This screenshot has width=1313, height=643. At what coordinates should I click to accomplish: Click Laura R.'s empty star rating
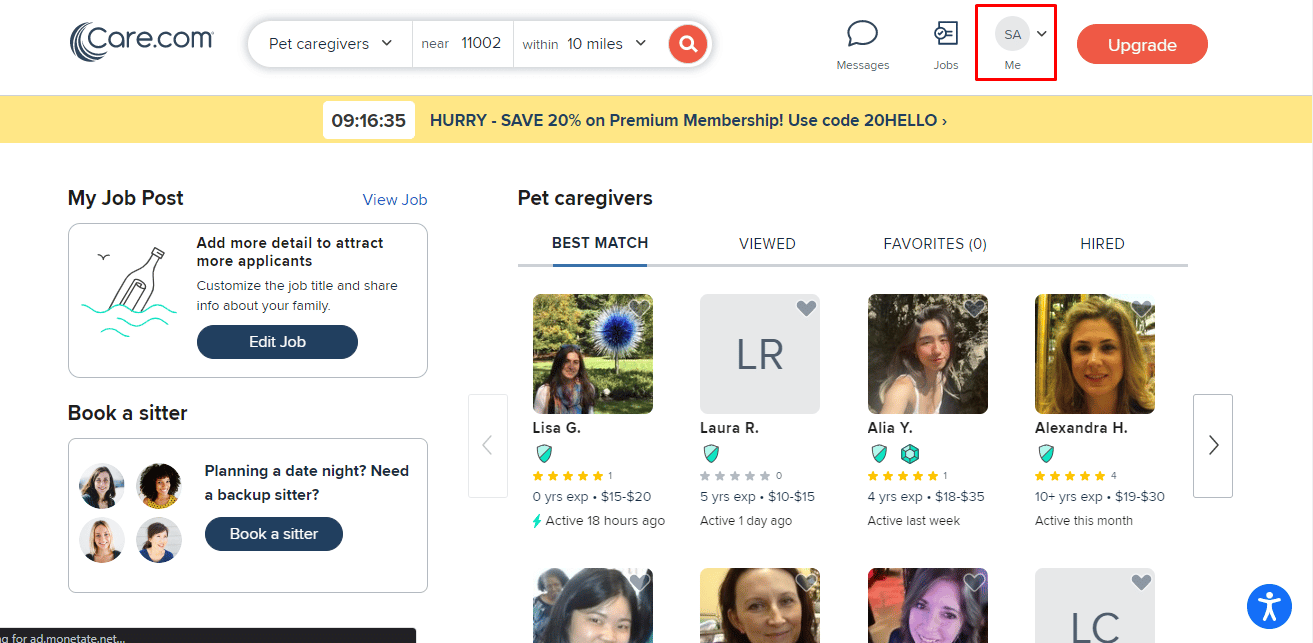735,476
